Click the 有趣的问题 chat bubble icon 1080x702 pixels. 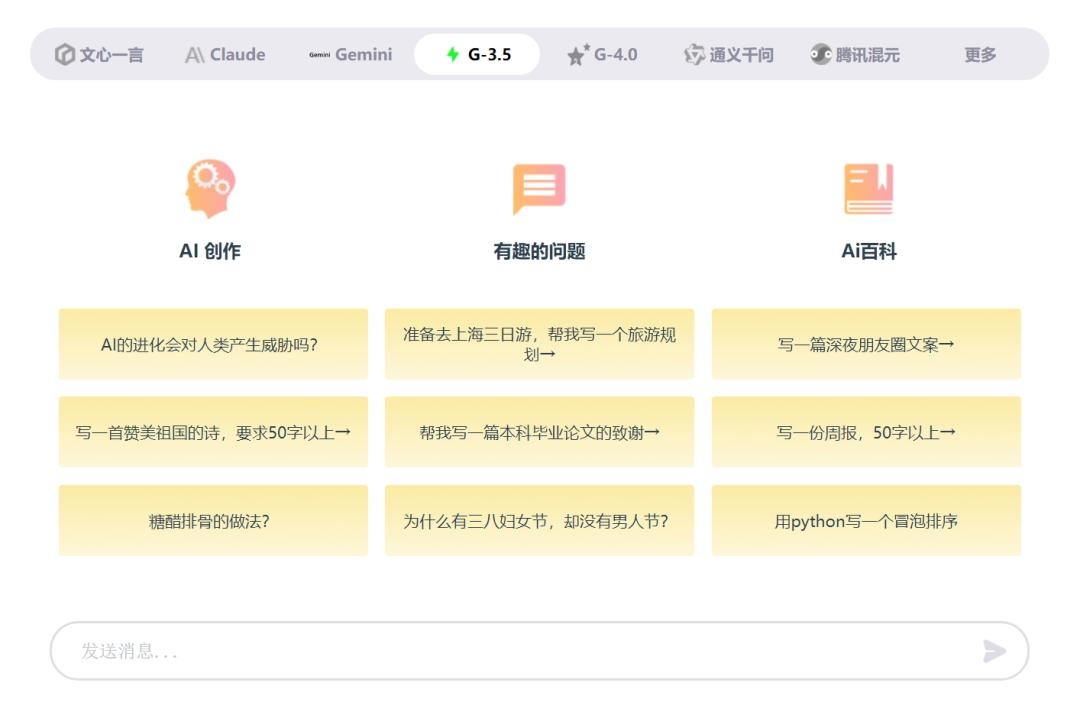coord(539,188)
